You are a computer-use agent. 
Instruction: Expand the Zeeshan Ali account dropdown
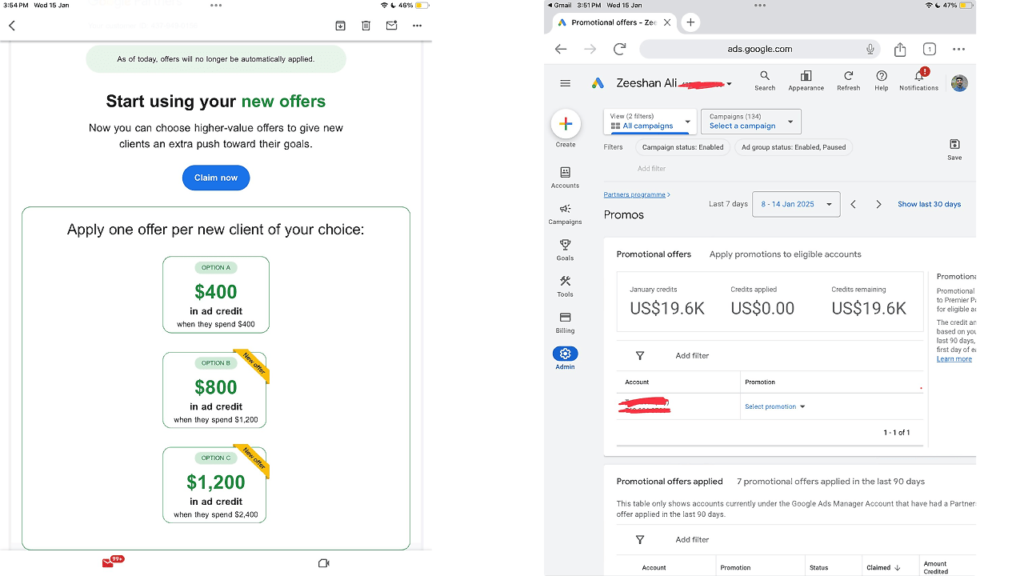(729, 84)
